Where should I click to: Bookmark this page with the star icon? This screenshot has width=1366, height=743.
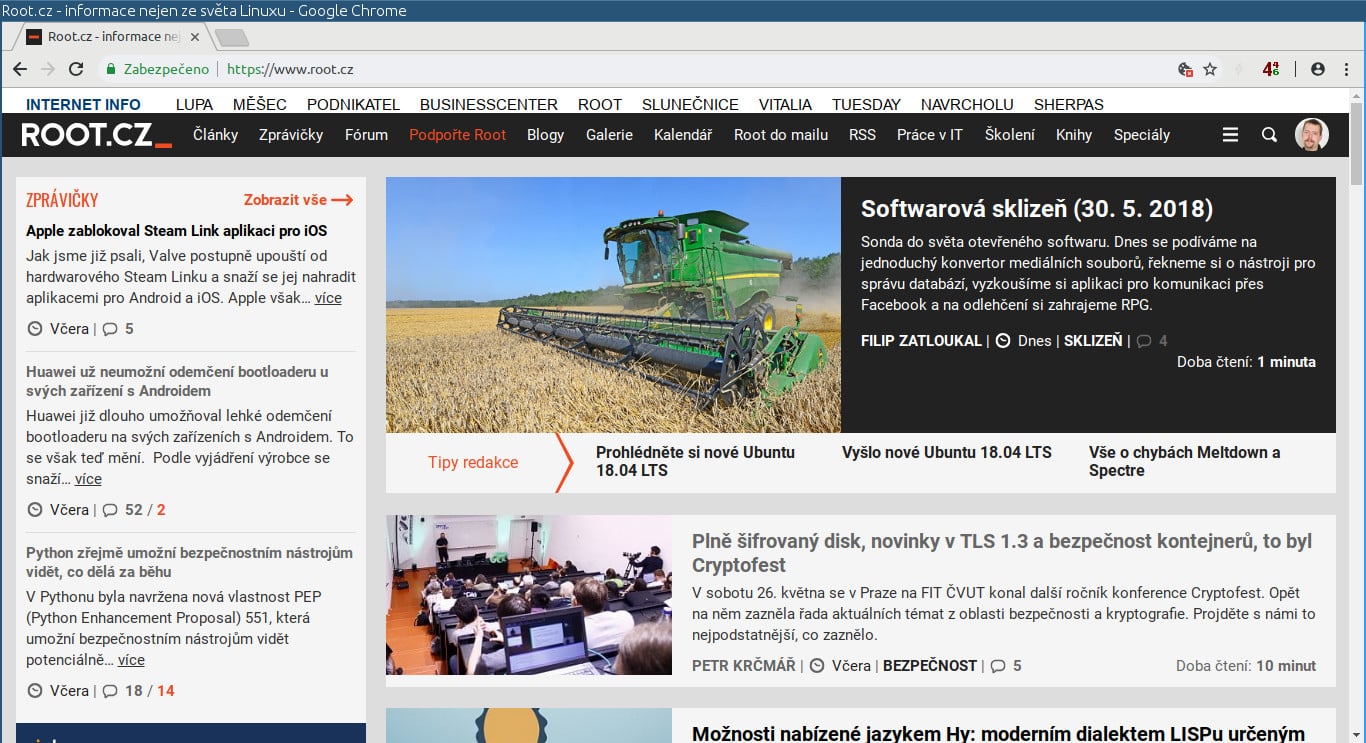click(1210, 69)
